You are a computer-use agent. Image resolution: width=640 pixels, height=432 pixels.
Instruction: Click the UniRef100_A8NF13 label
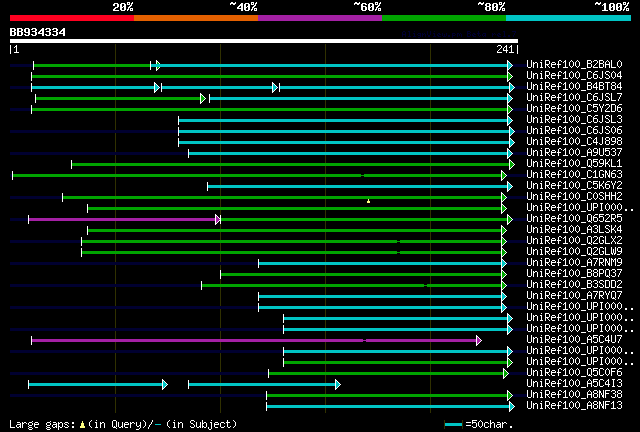[x=574, y=406]
